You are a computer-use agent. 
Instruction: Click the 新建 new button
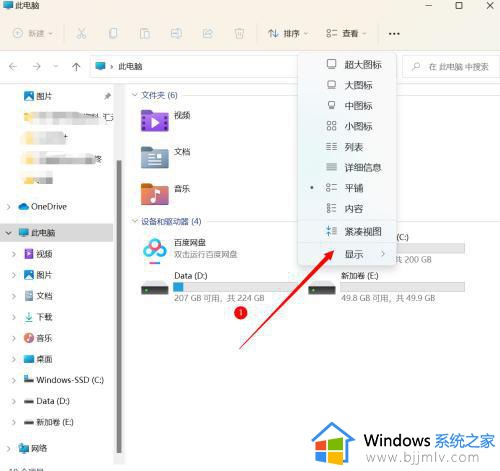(x=33, y=33)
